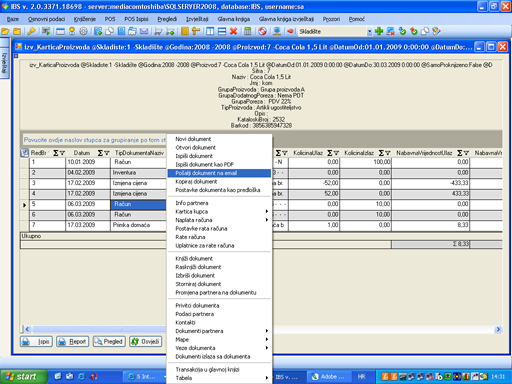This screenshot has width=512, height=384.
Task: Click the person badge toolbar icon
Action: tap(72, 31)
